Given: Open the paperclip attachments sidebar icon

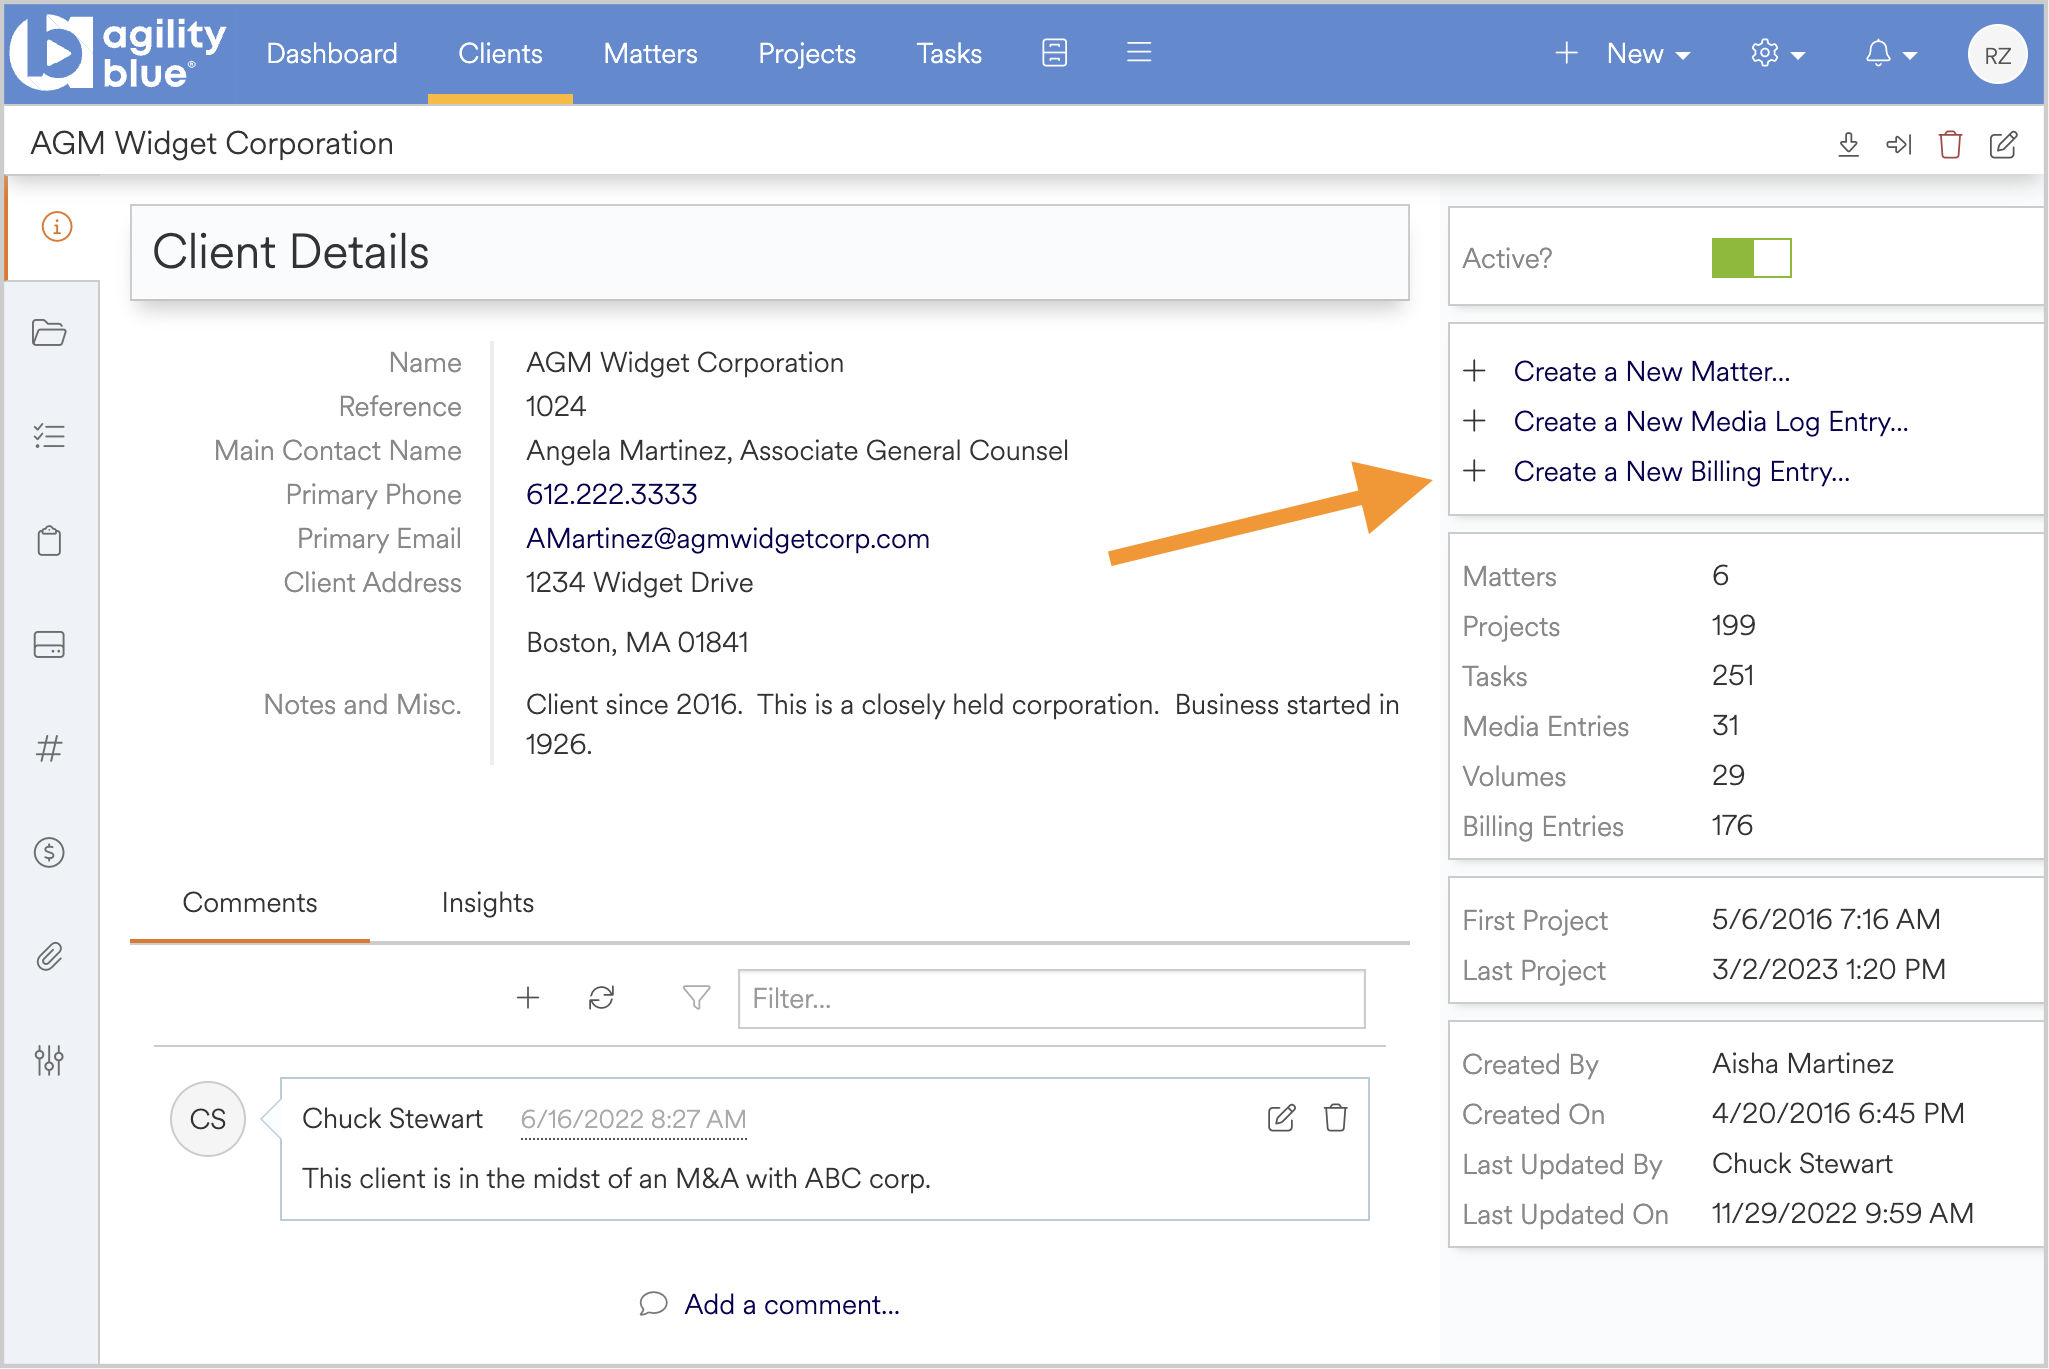Looking at the screenshot, I should point(49,957).
